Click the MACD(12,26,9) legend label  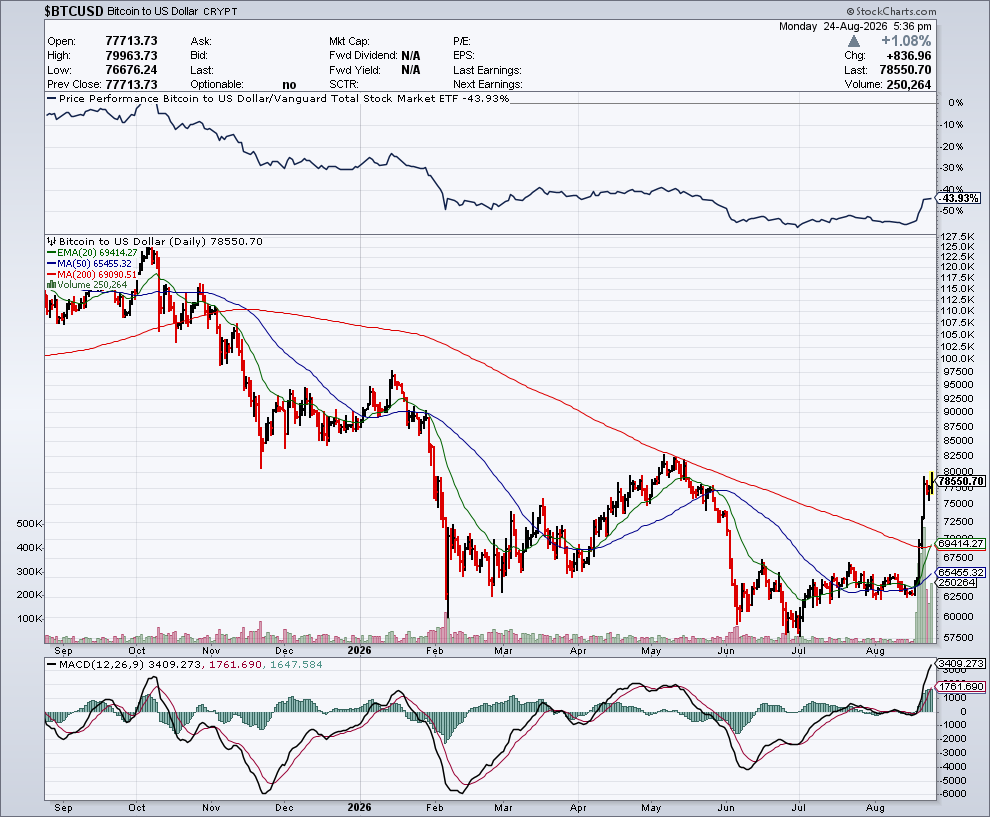pyautogui.click(x=102, y=664)
